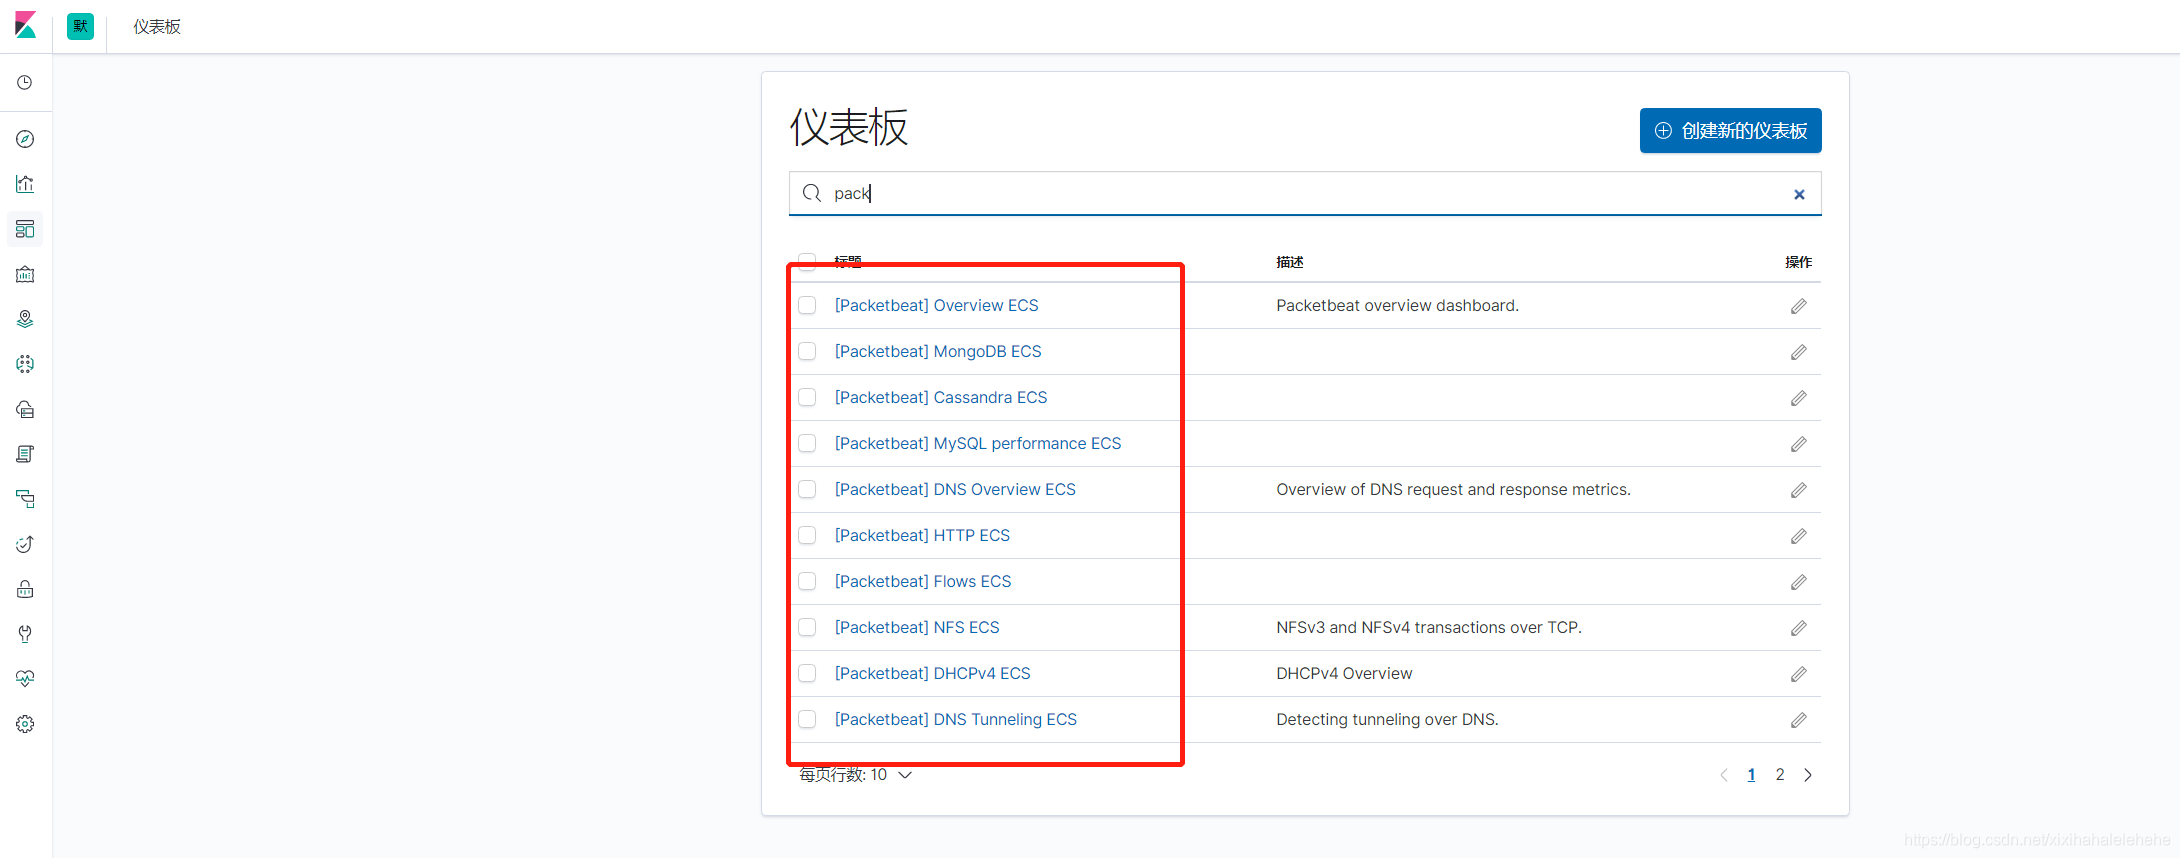
Task: Create new dashboard button
Action: (1730, 131)
